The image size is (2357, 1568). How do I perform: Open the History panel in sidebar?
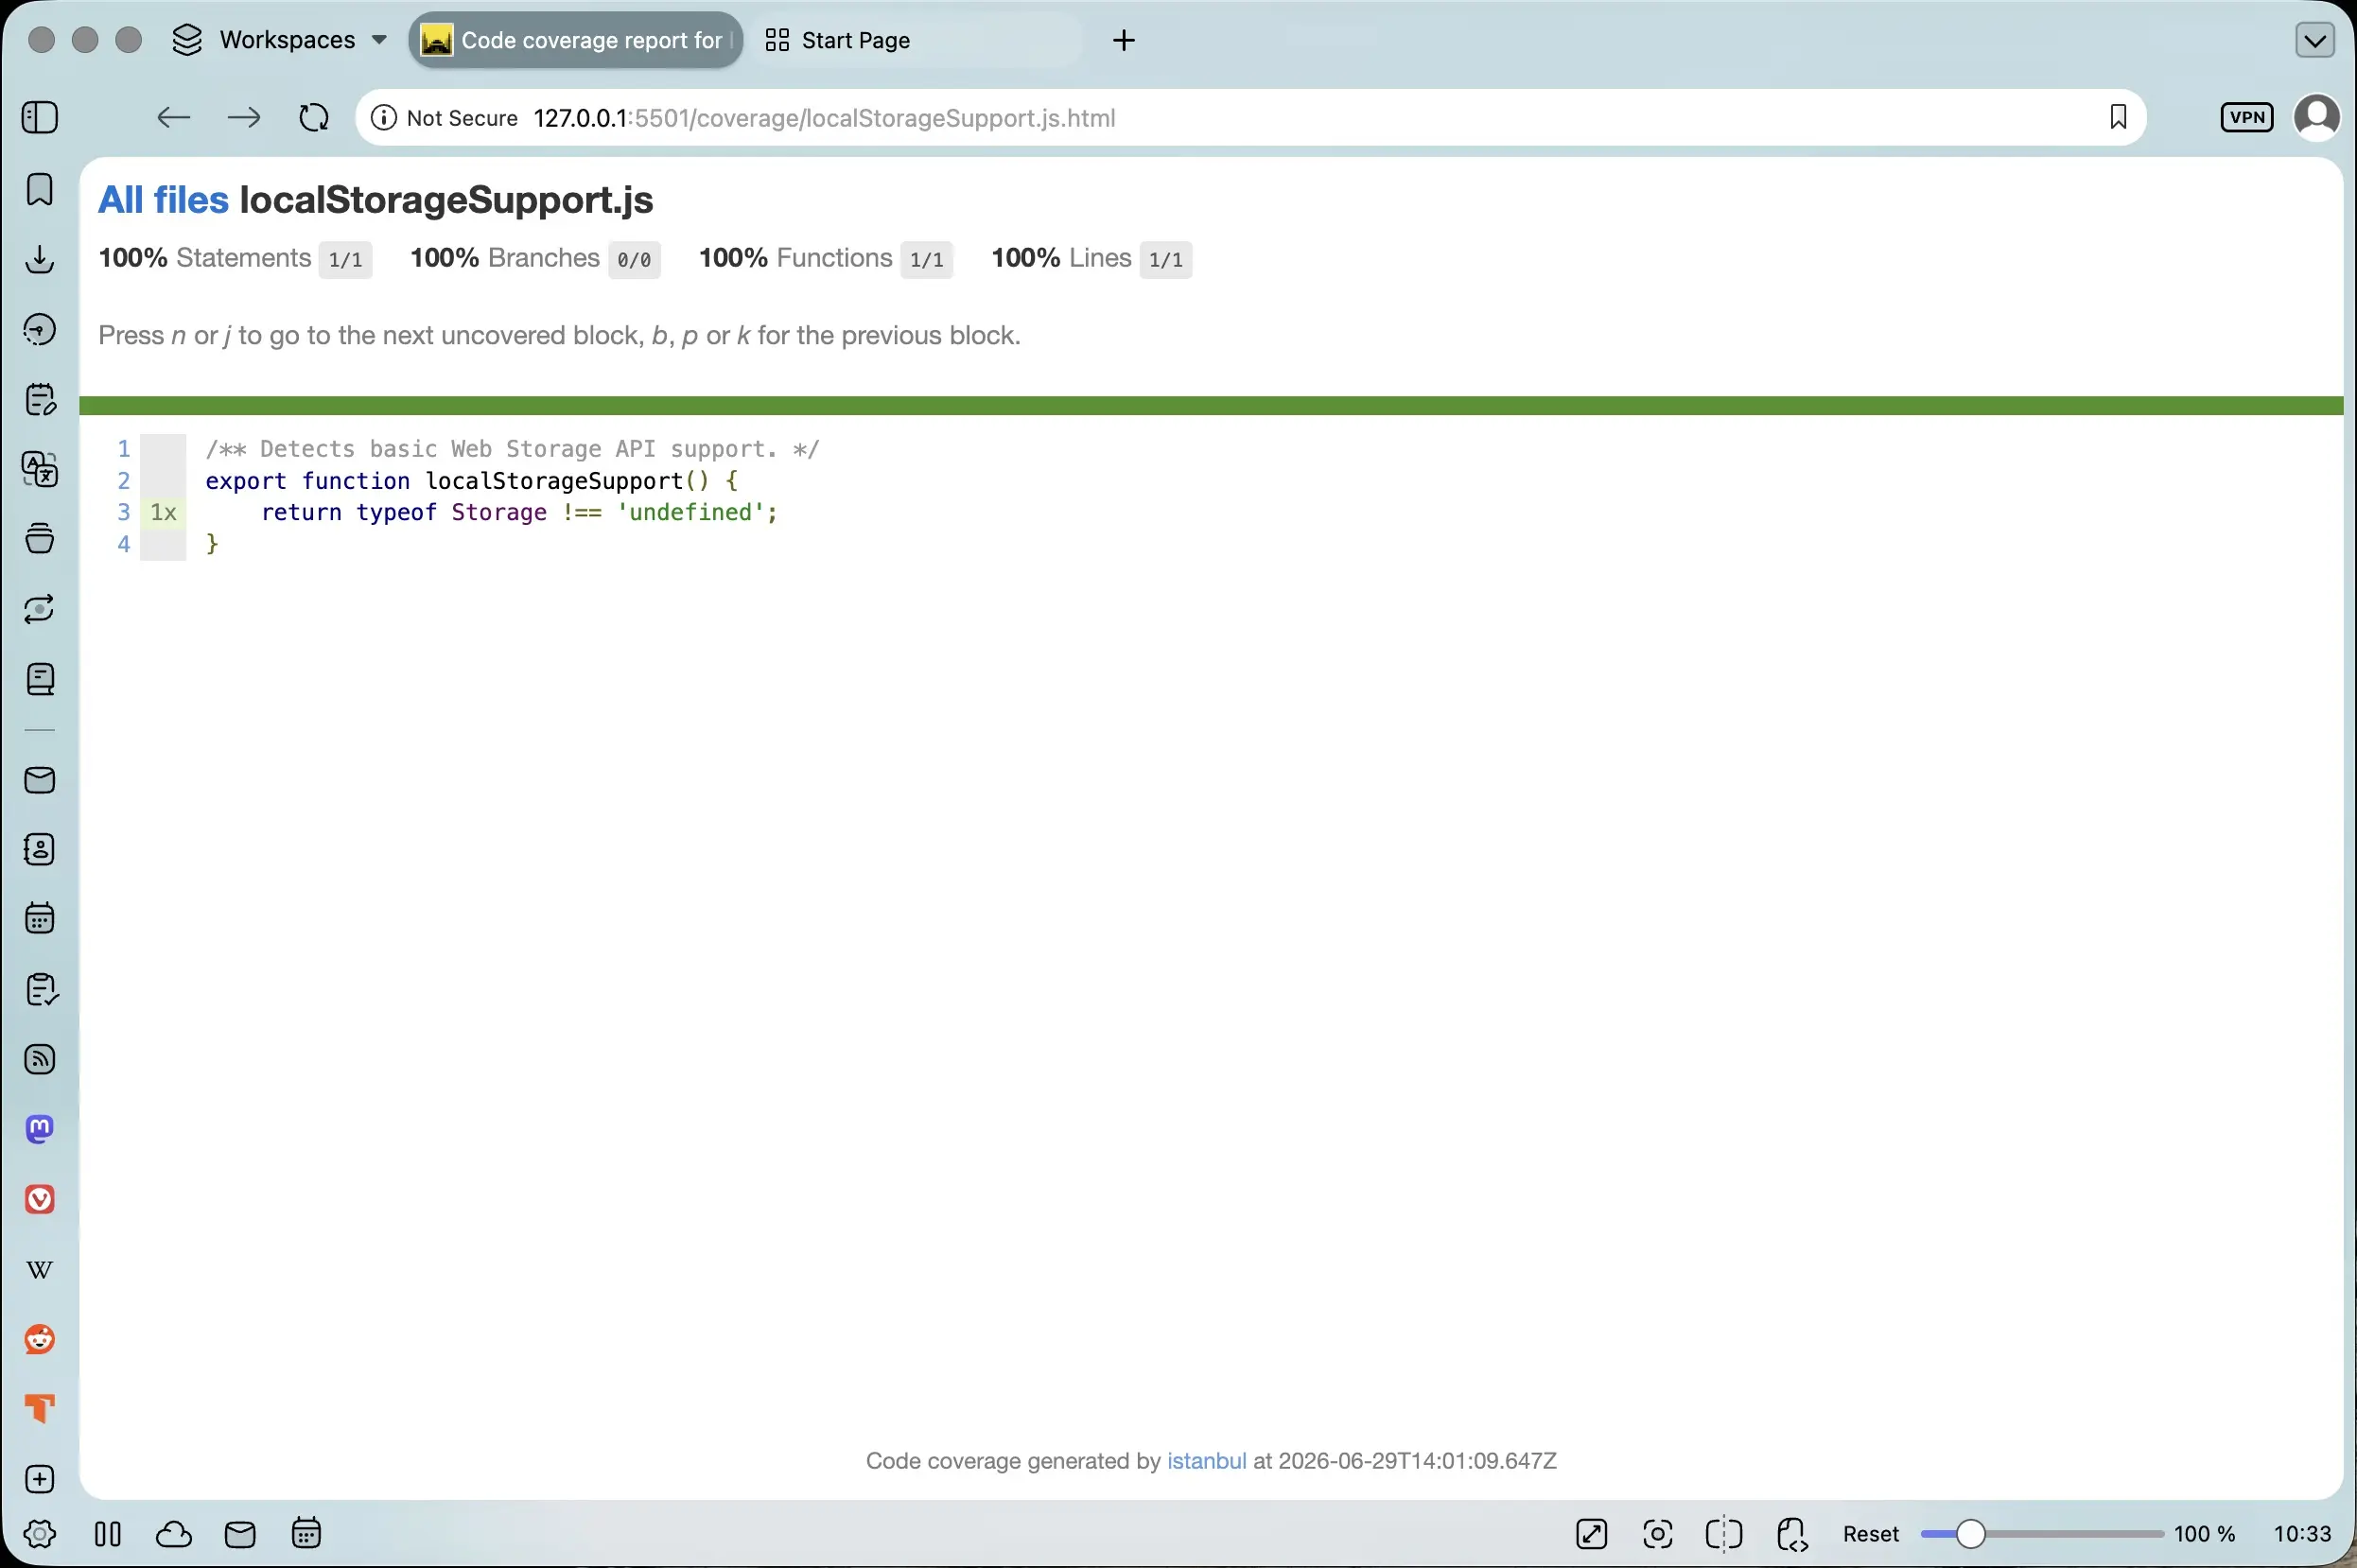[40, 329]
